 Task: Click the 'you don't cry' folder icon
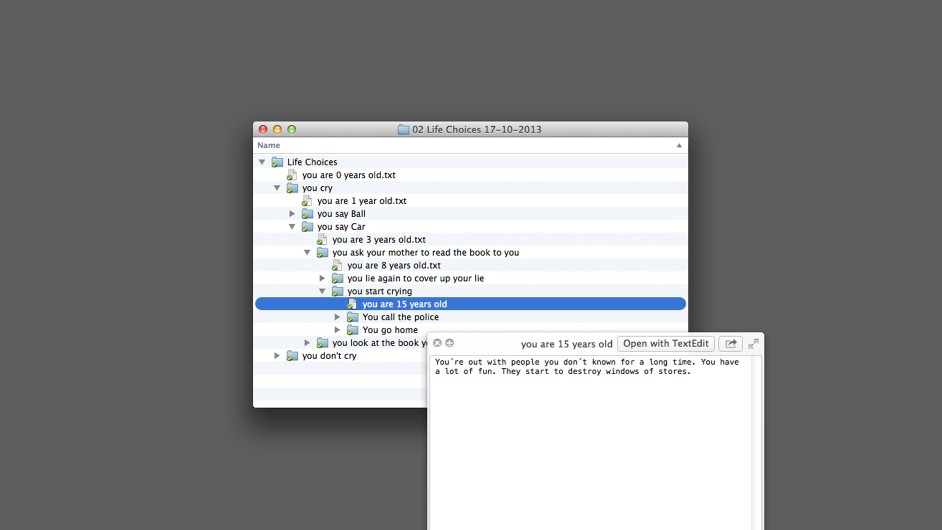click(292, 356)
